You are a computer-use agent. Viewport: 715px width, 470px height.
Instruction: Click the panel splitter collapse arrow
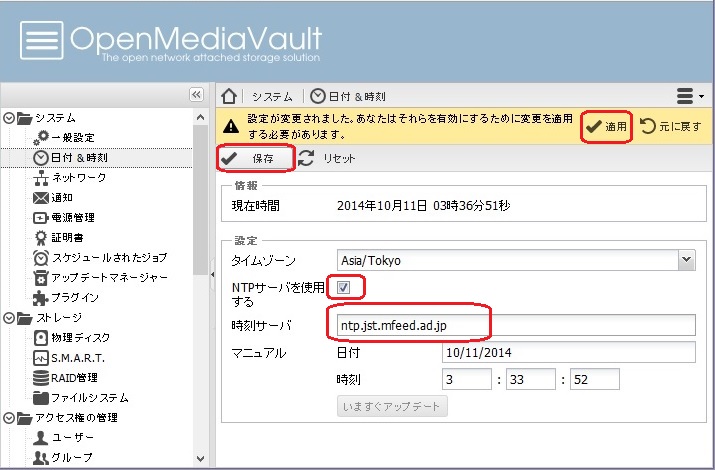pyautogui.click(x=212, y=274)
